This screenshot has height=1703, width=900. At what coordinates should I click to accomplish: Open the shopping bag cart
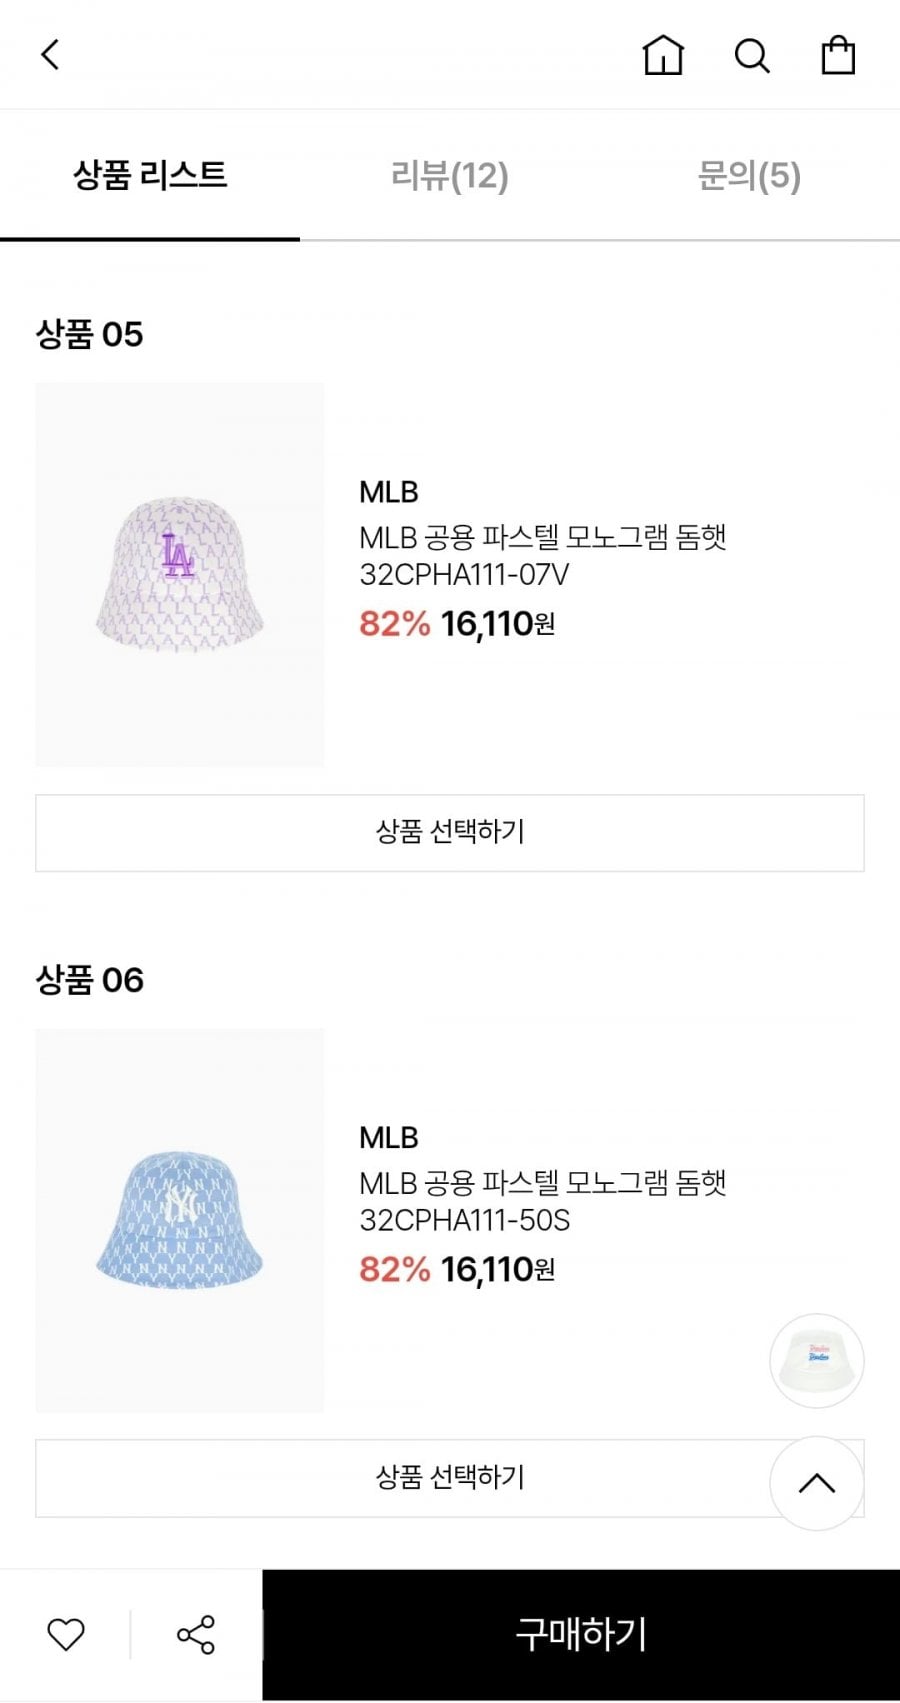(x=838, y=55)
